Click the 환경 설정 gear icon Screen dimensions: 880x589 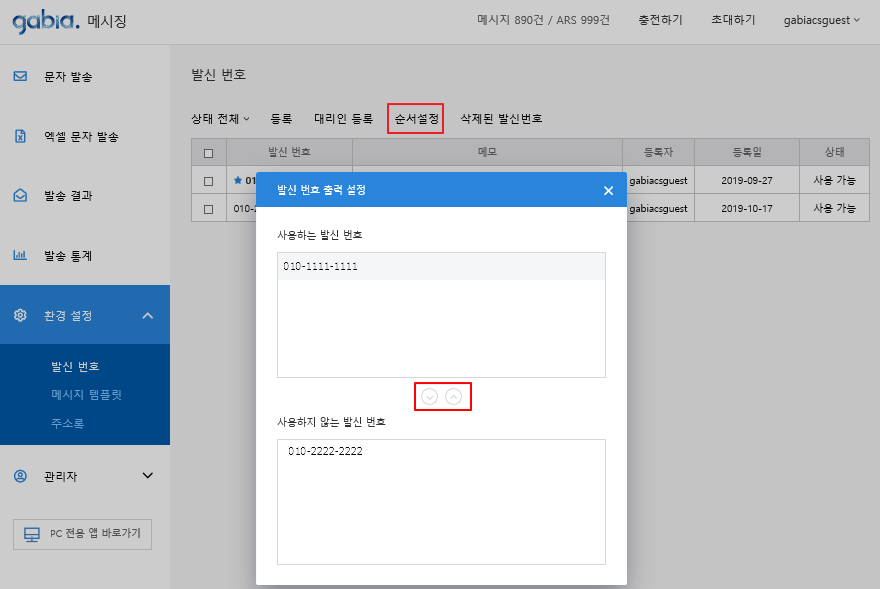(20, 315)
